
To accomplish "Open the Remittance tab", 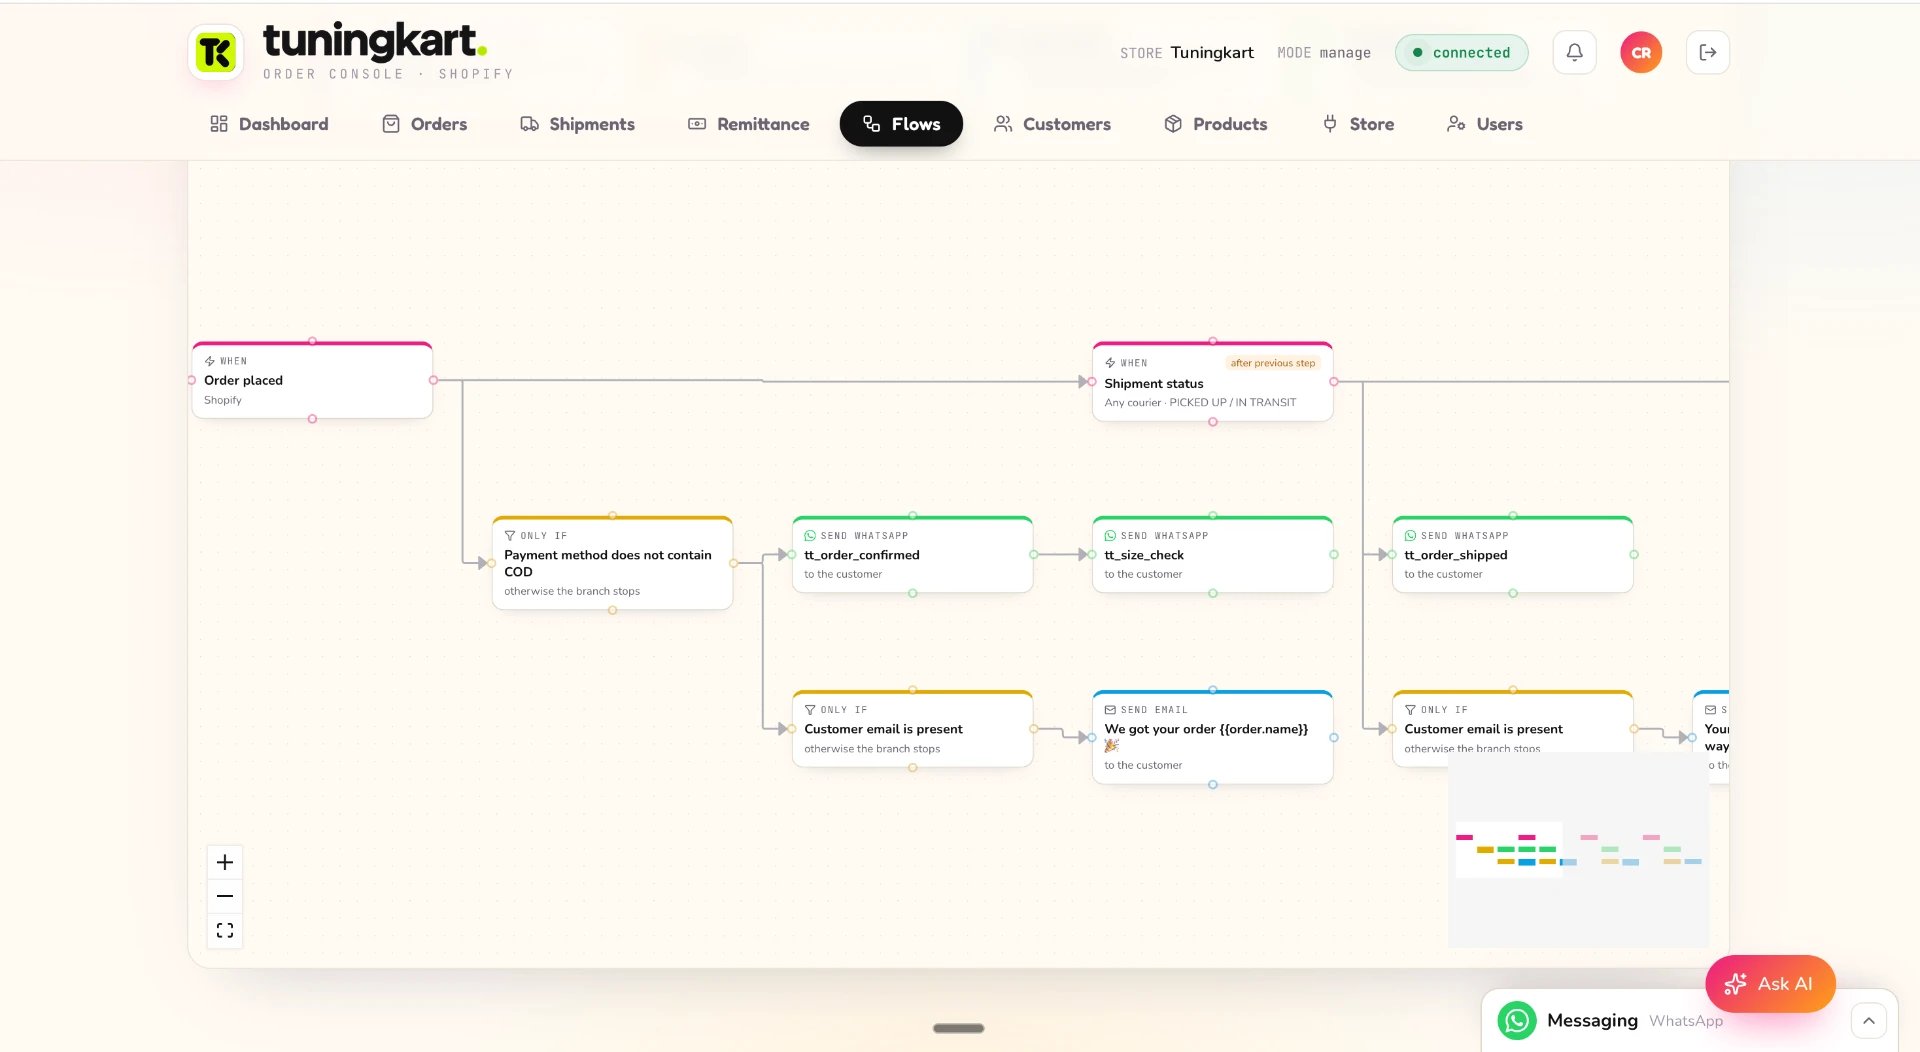I will [x=748, y=124].
